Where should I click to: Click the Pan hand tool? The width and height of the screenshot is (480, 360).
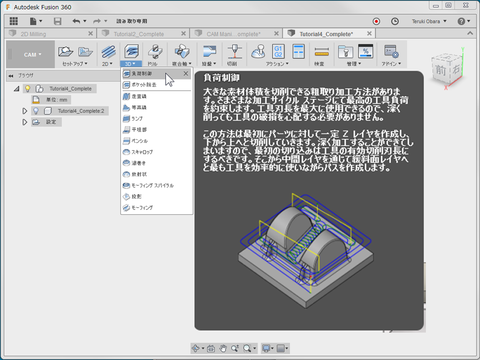(x=223, y=348)
